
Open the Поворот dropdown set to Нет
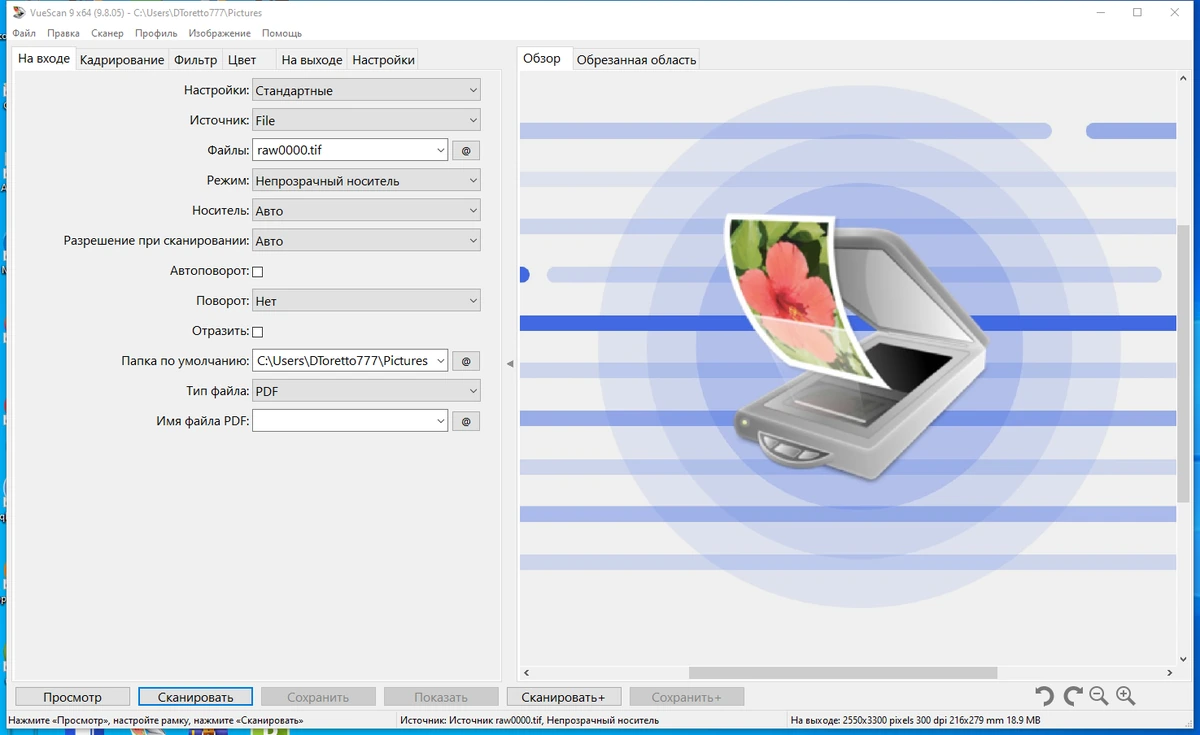tap(366, 300)
